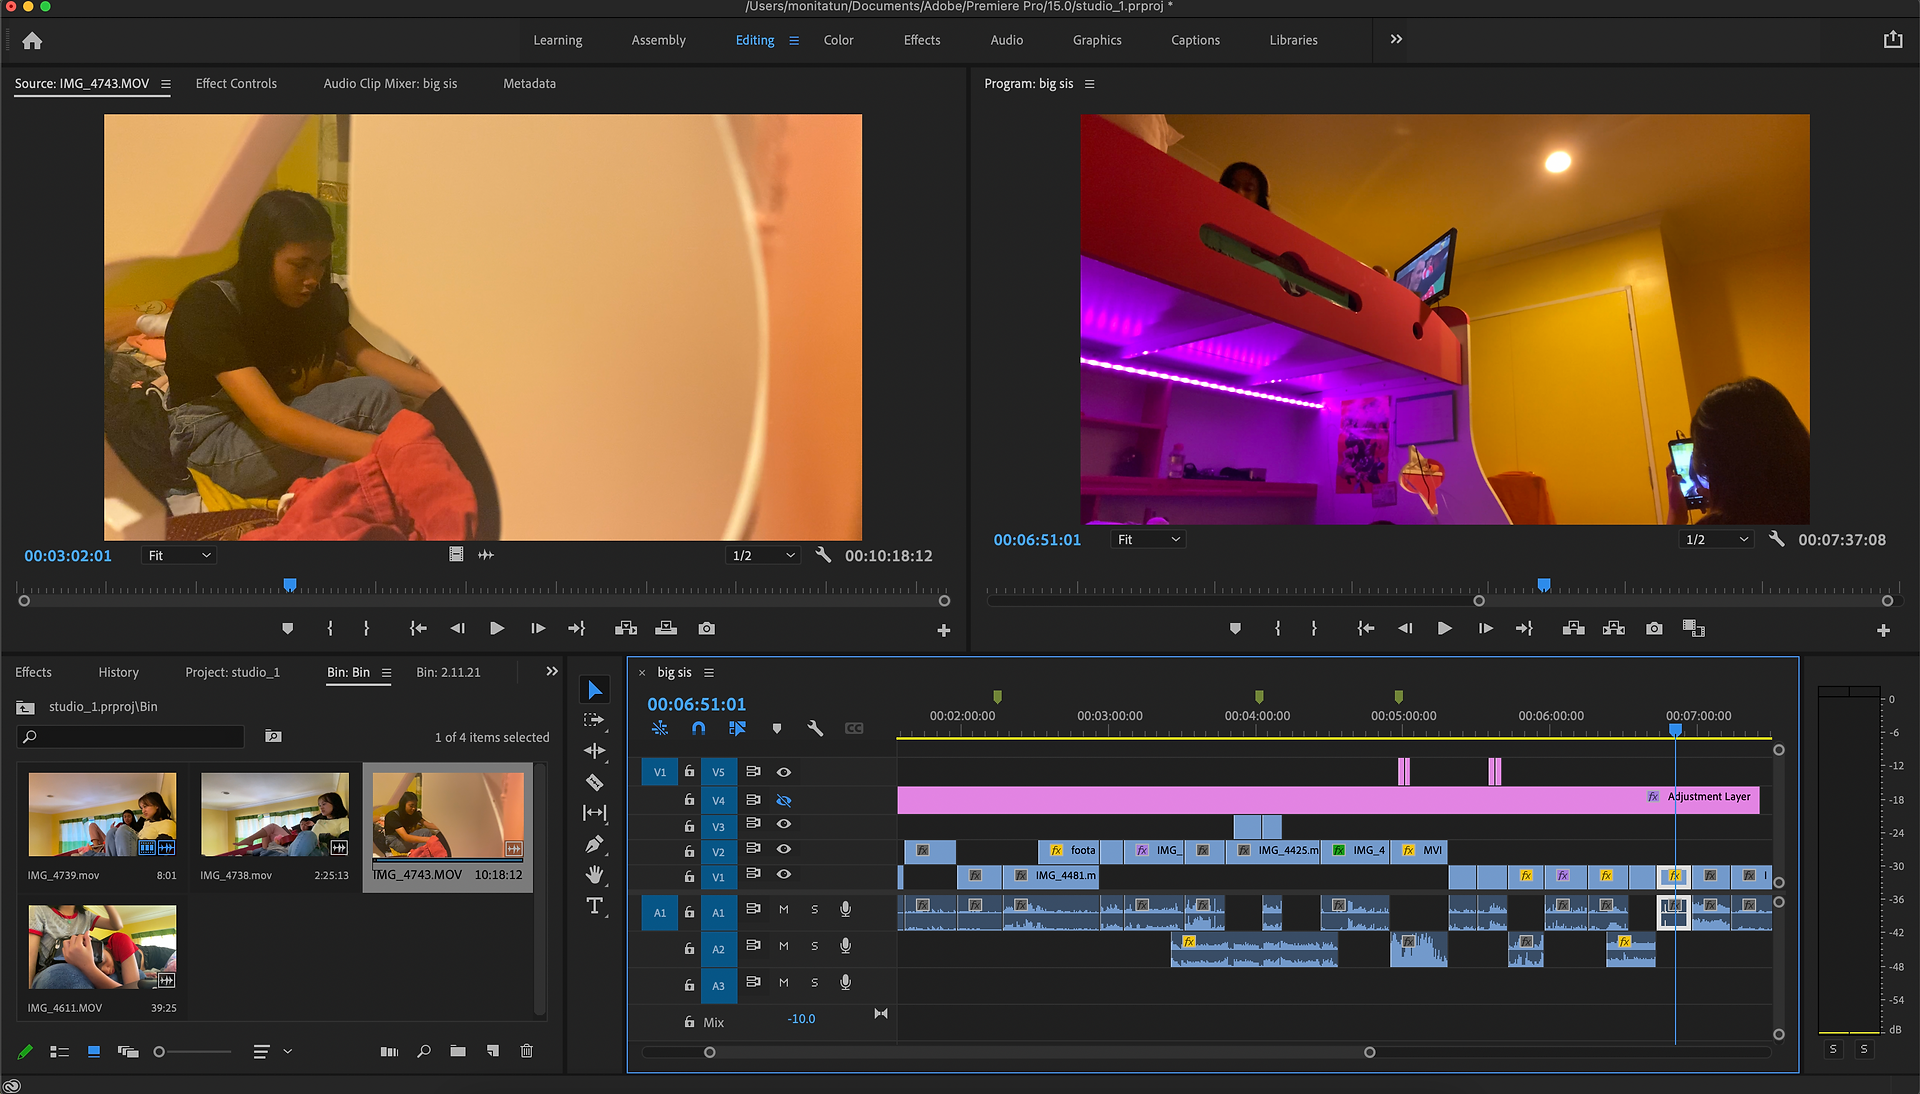Open History panel tab
1920x1094 pixels.
pos(118,672)
